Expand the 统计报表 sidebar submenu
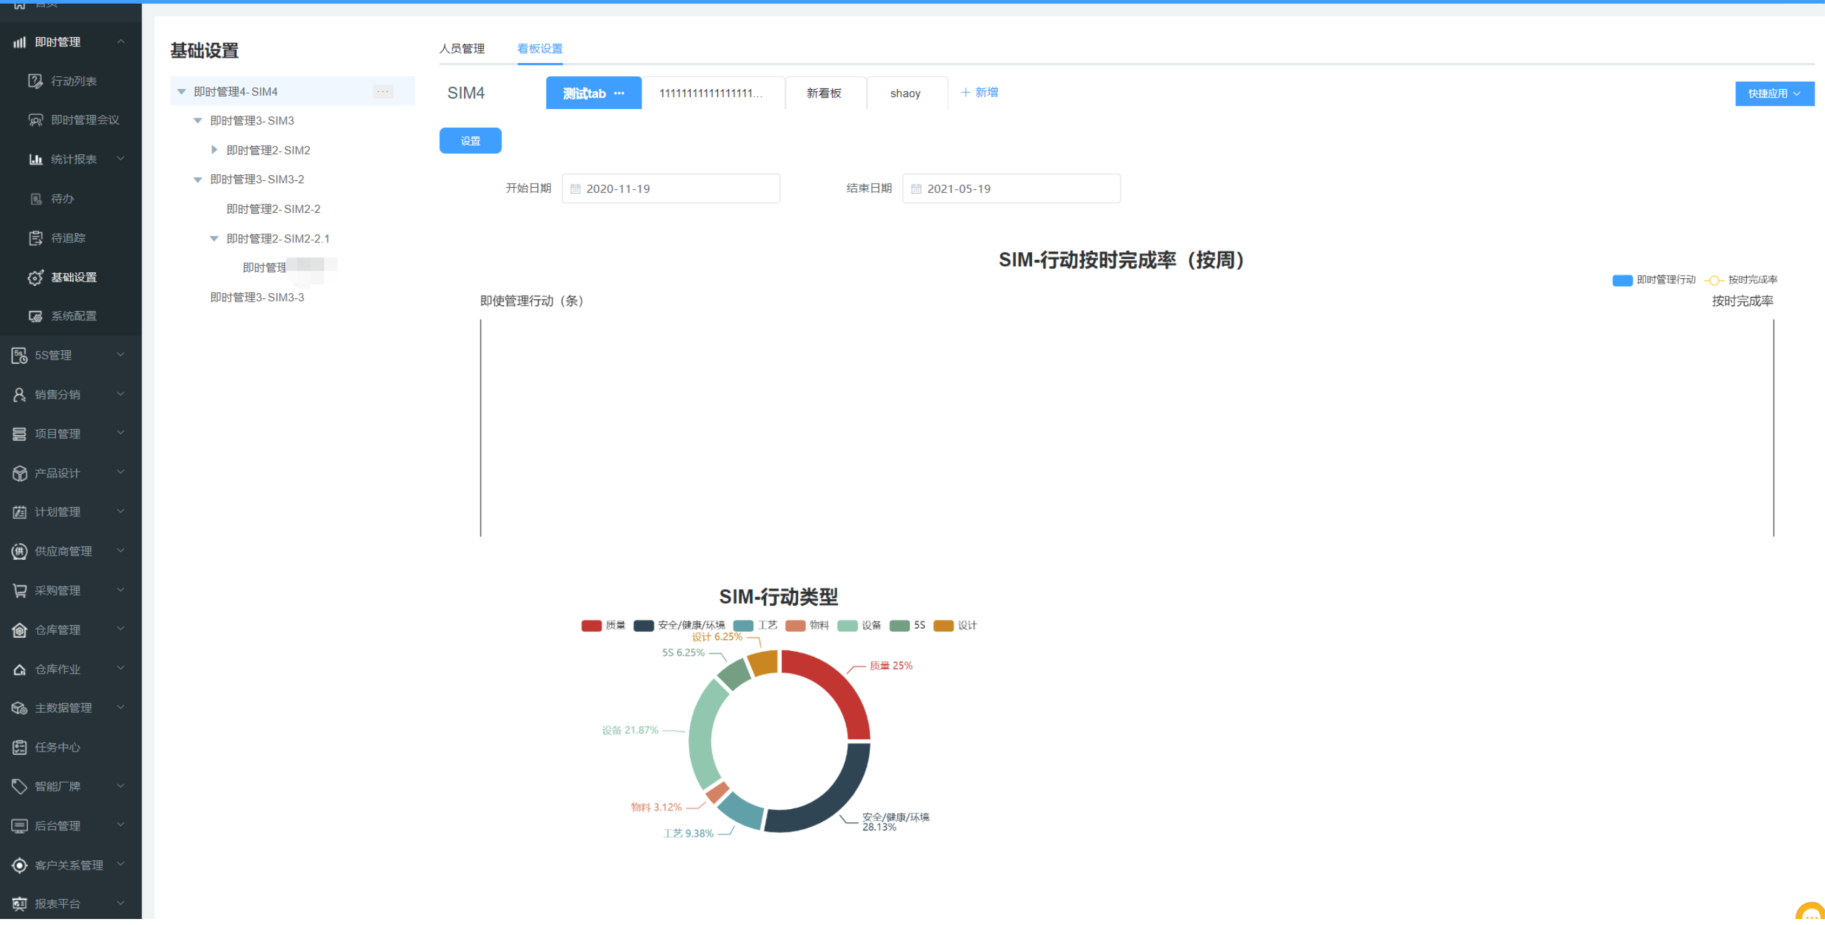Viewport: 1825px width, 925px height. (121, 159)
